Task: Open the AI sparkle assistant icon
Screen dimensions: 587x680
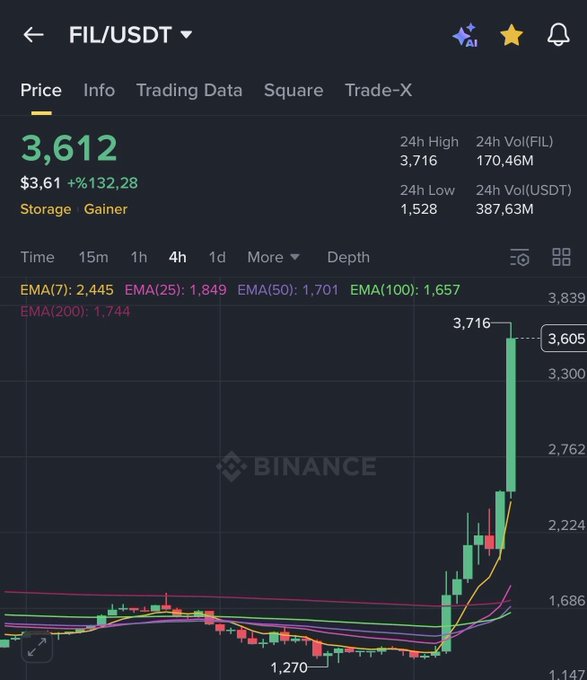Action: pyautogui.click(x=465, y=35)
